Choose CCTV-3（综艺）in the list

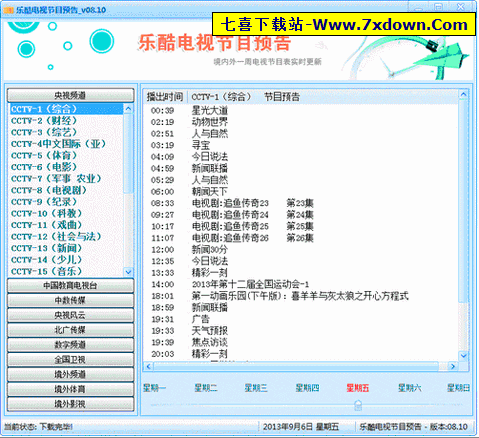pos(66,132)
